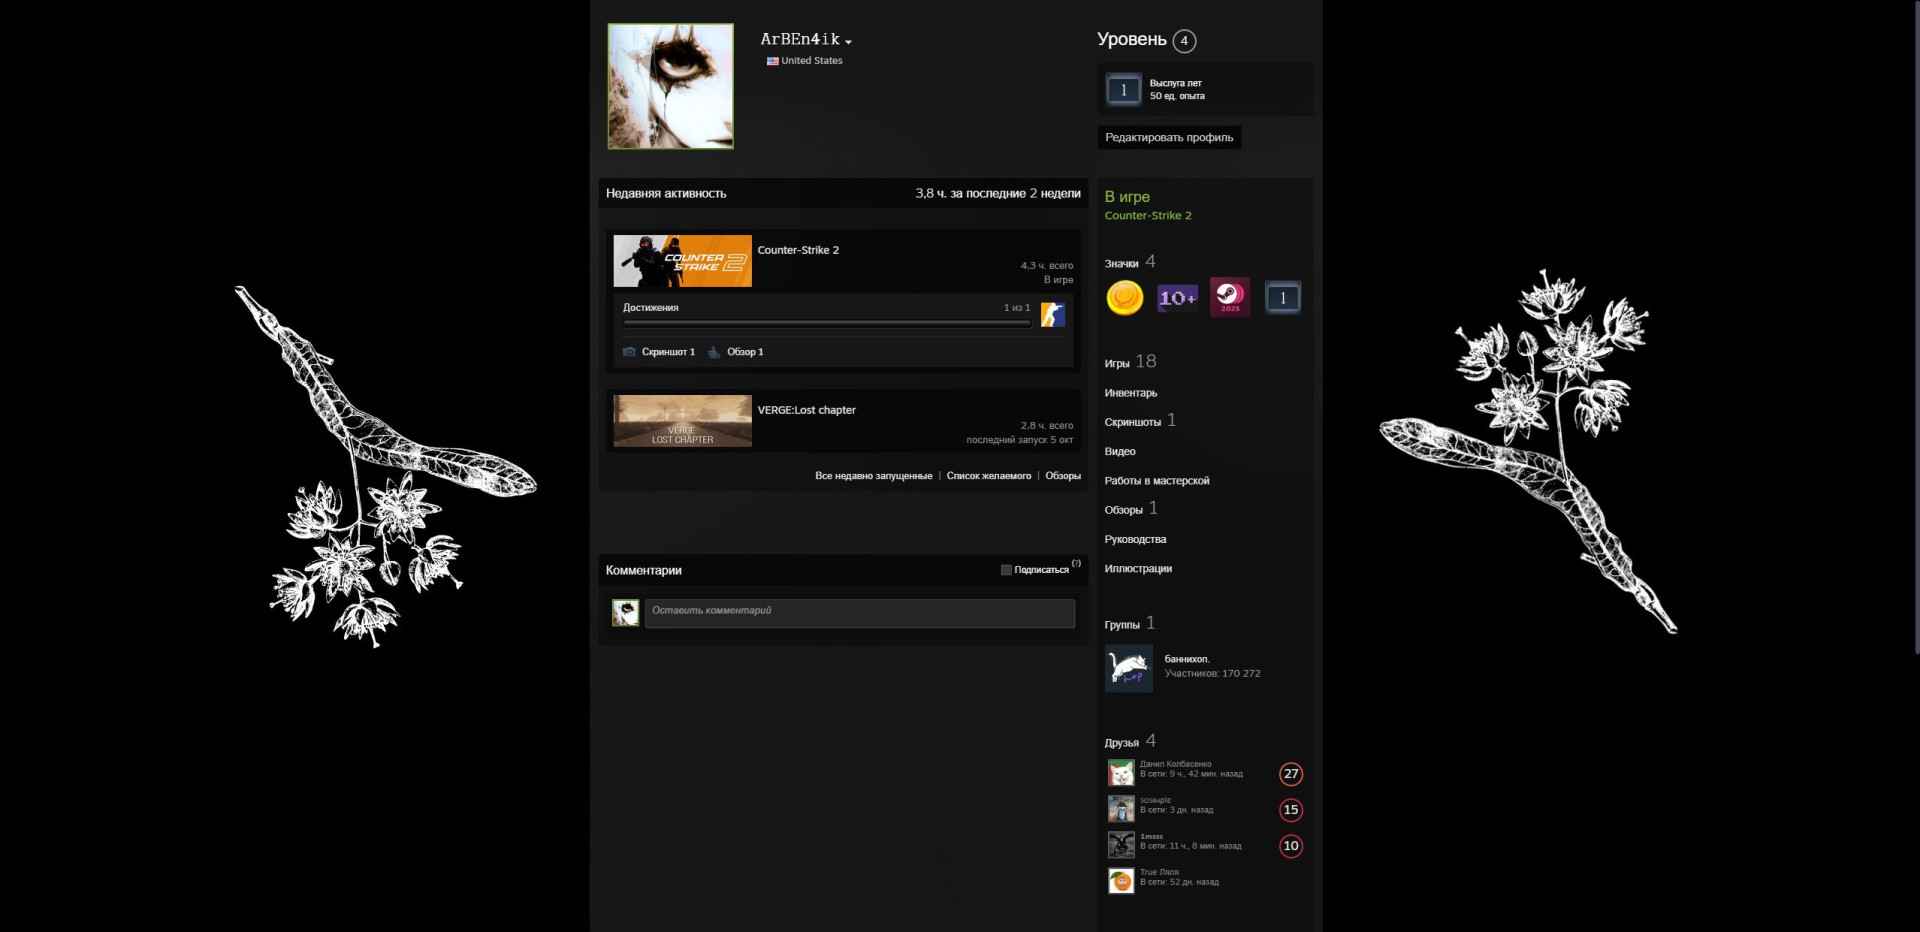Click the Недавняя активность heading
The image size is (1920, 932).
coord(666,193)
